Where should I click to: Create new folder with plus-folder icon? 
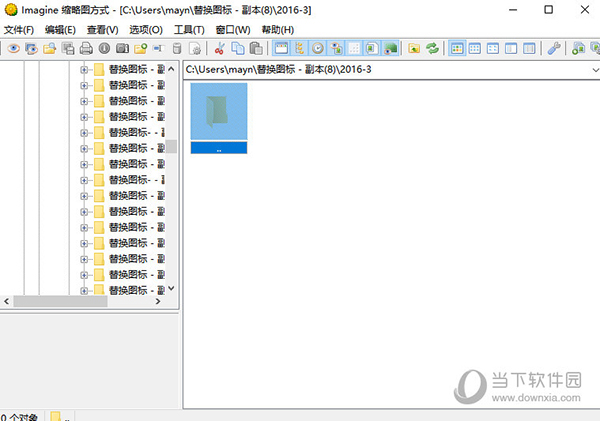(140, 49)
